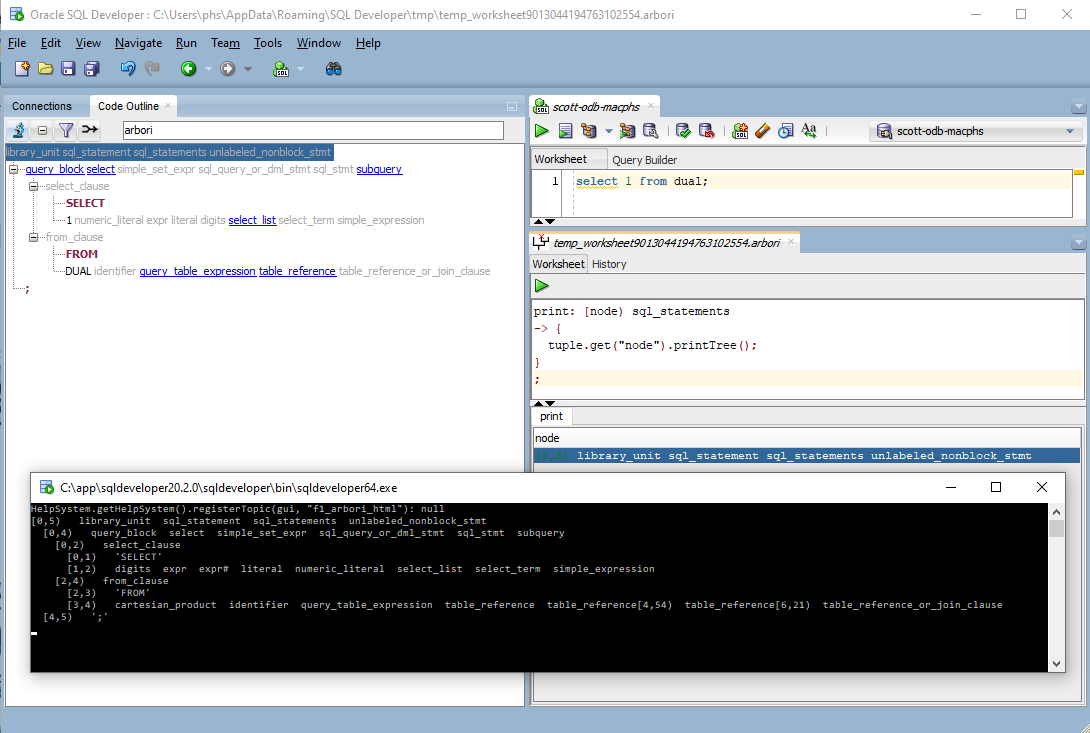
Task: Navigate back with the green arrow button
Action: [x=188, y=68]
